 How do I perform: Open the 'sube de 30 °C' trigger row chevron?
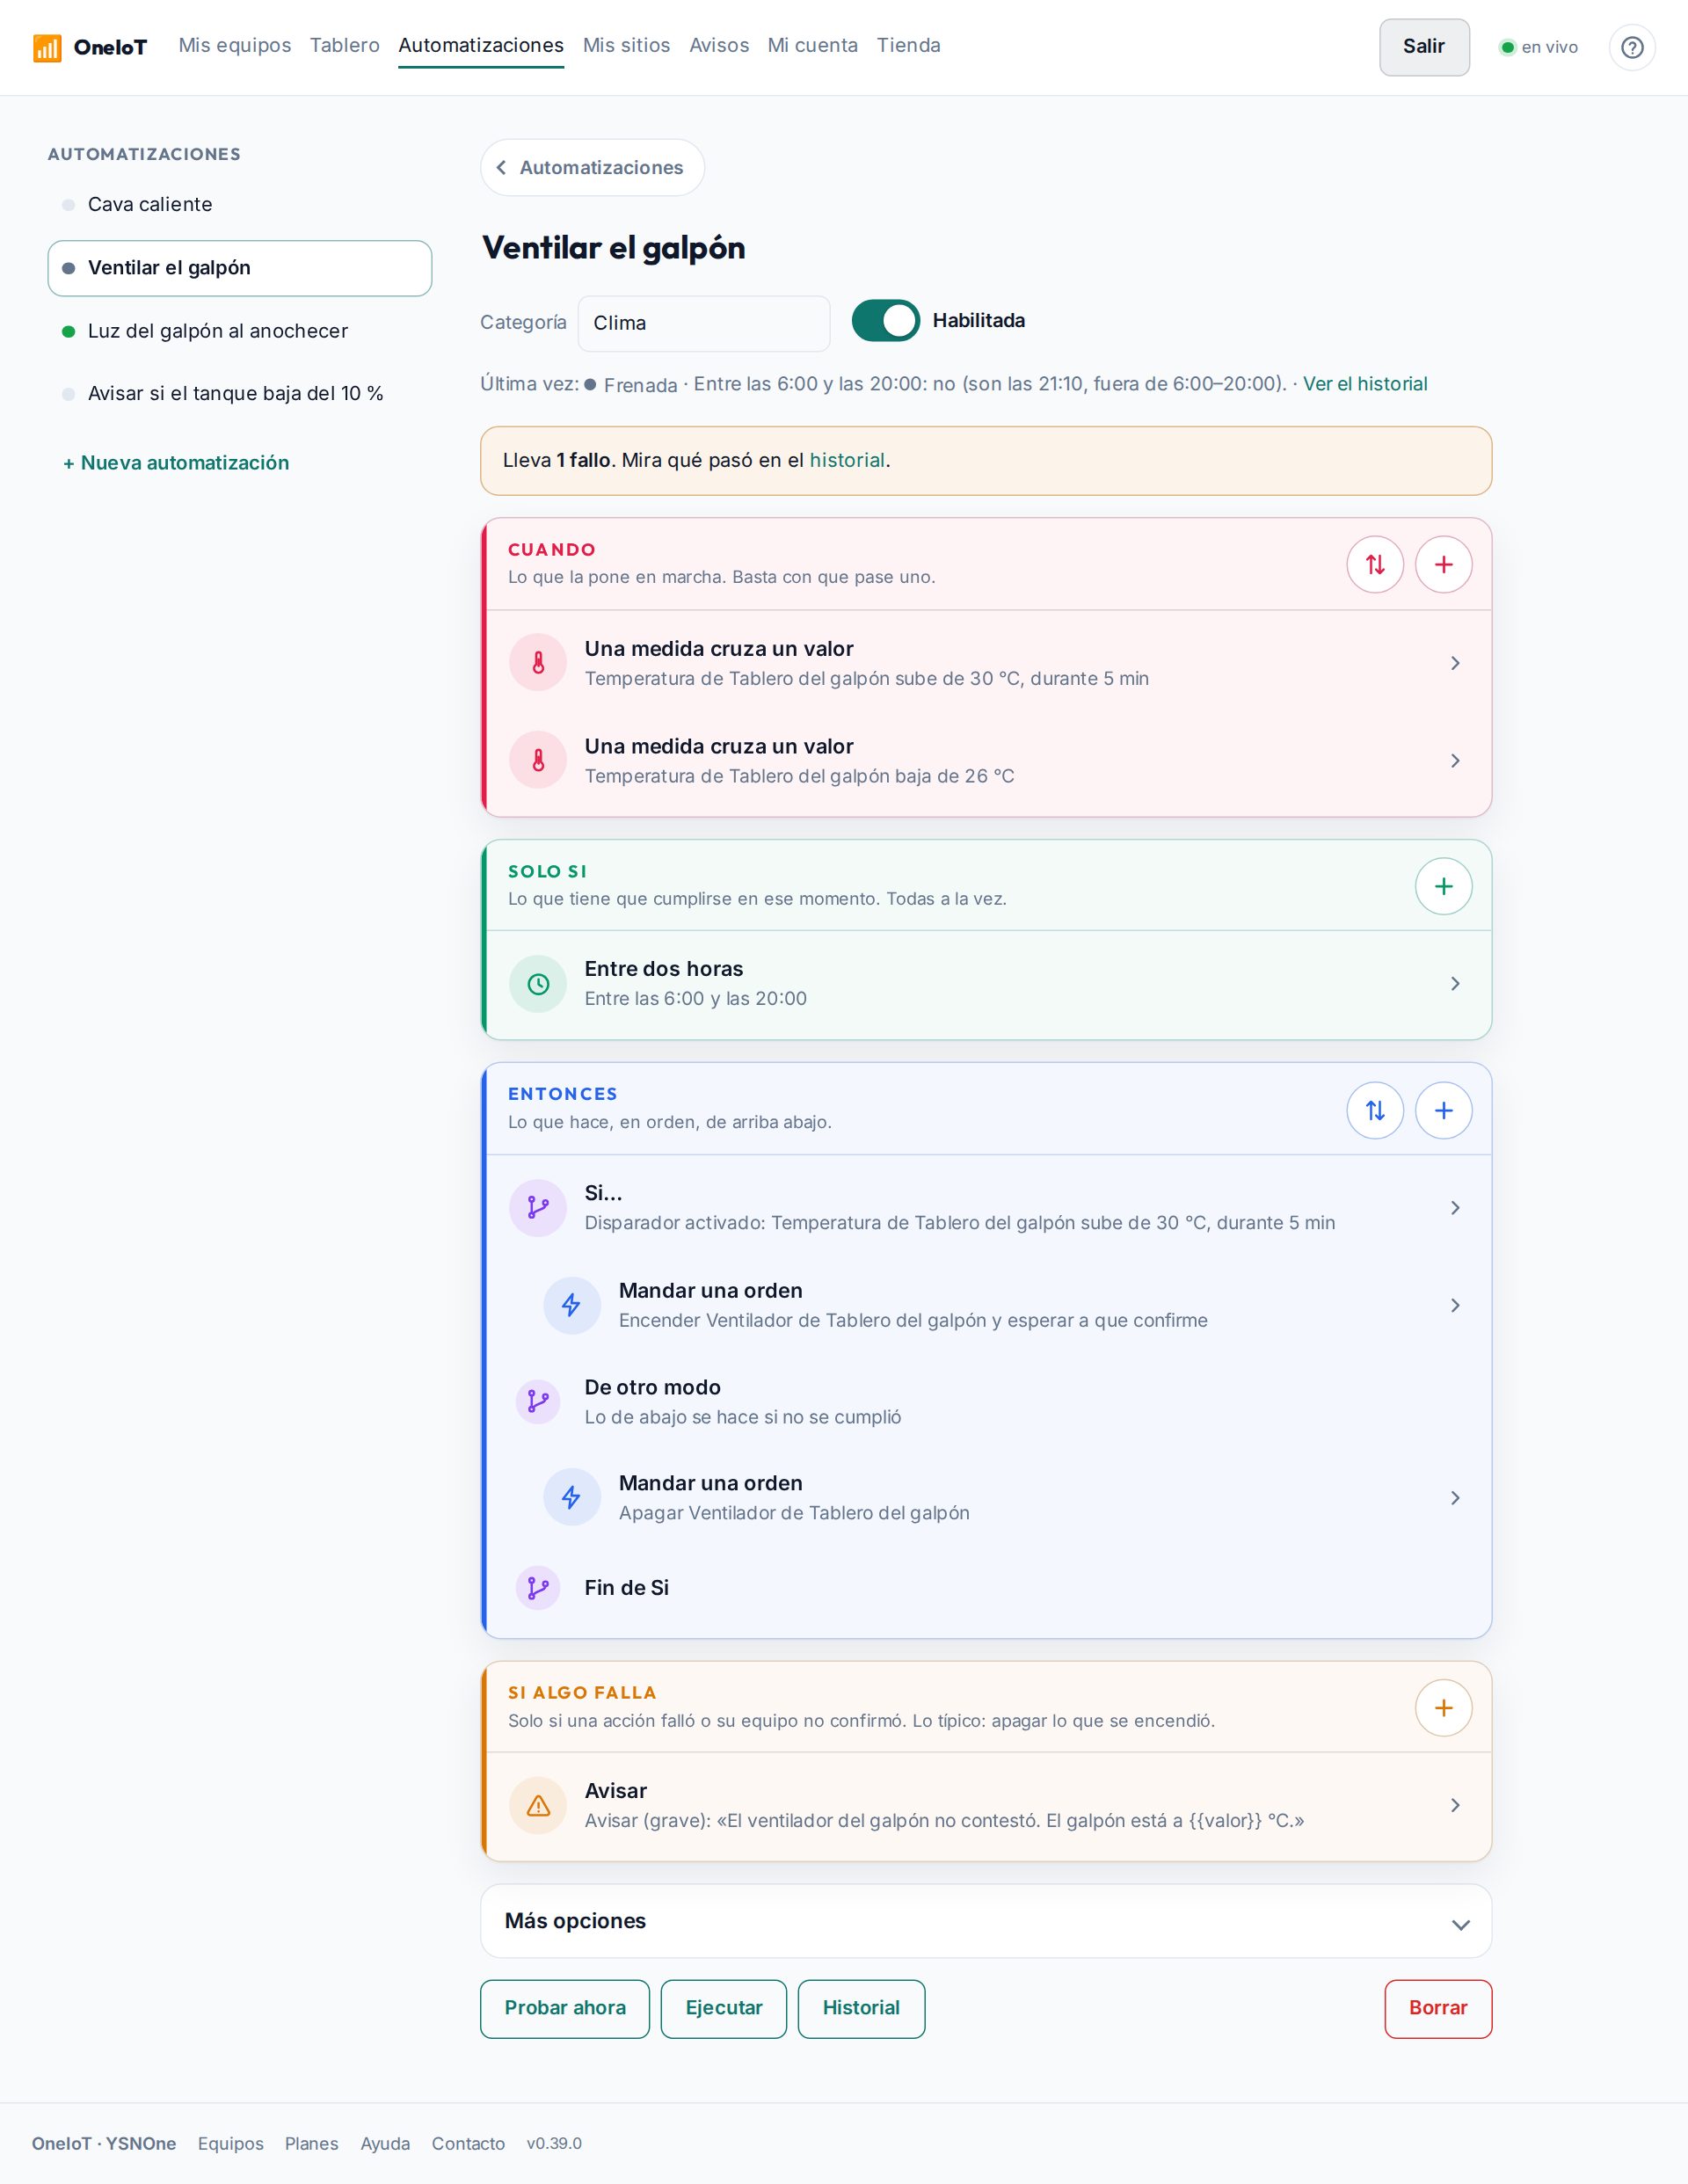tap(1455, 663)
